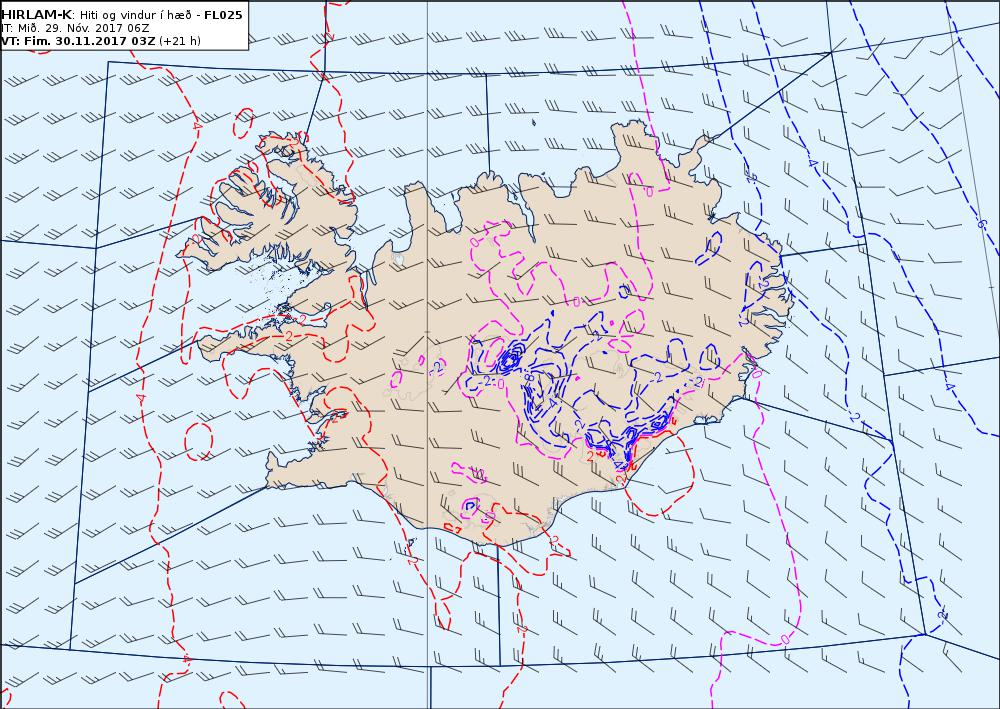The width and height of the screenshot is (1000, 709).
Task: Click the "(+21 h)" forecast offset text
Action: click(x=180, y=41)
